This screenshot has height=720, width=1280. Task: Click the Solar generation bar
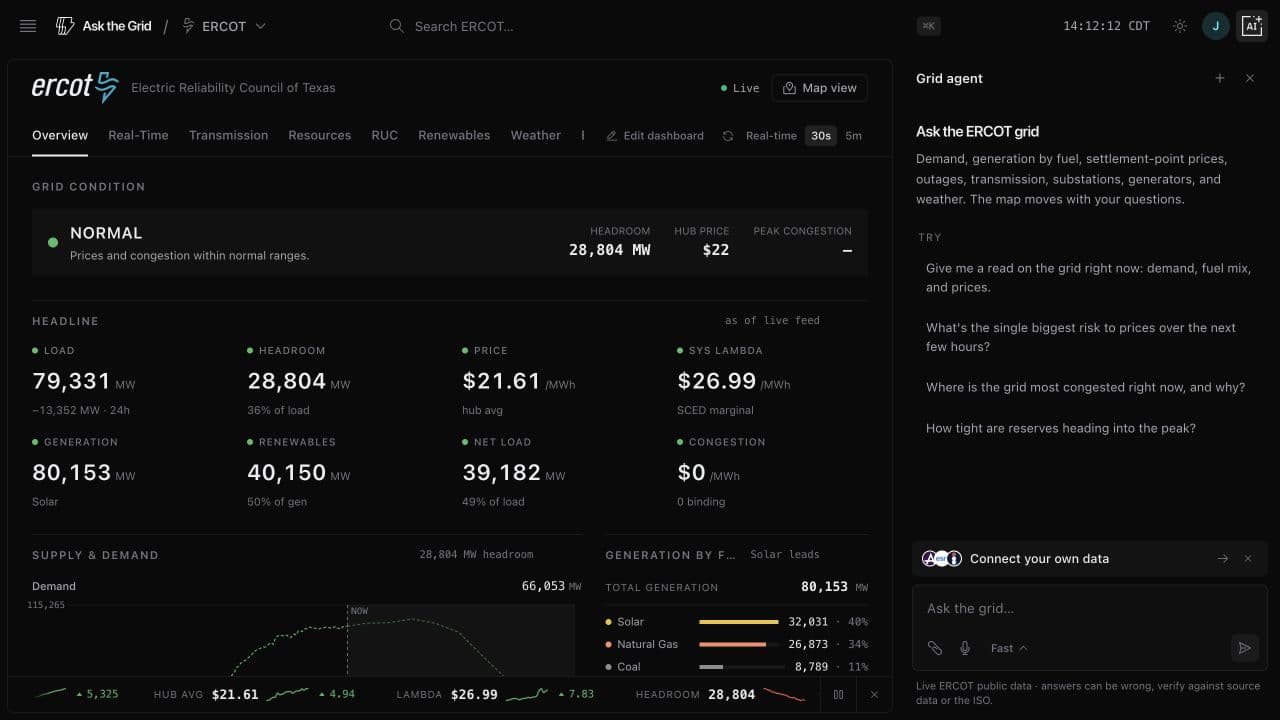coord(739,622)
